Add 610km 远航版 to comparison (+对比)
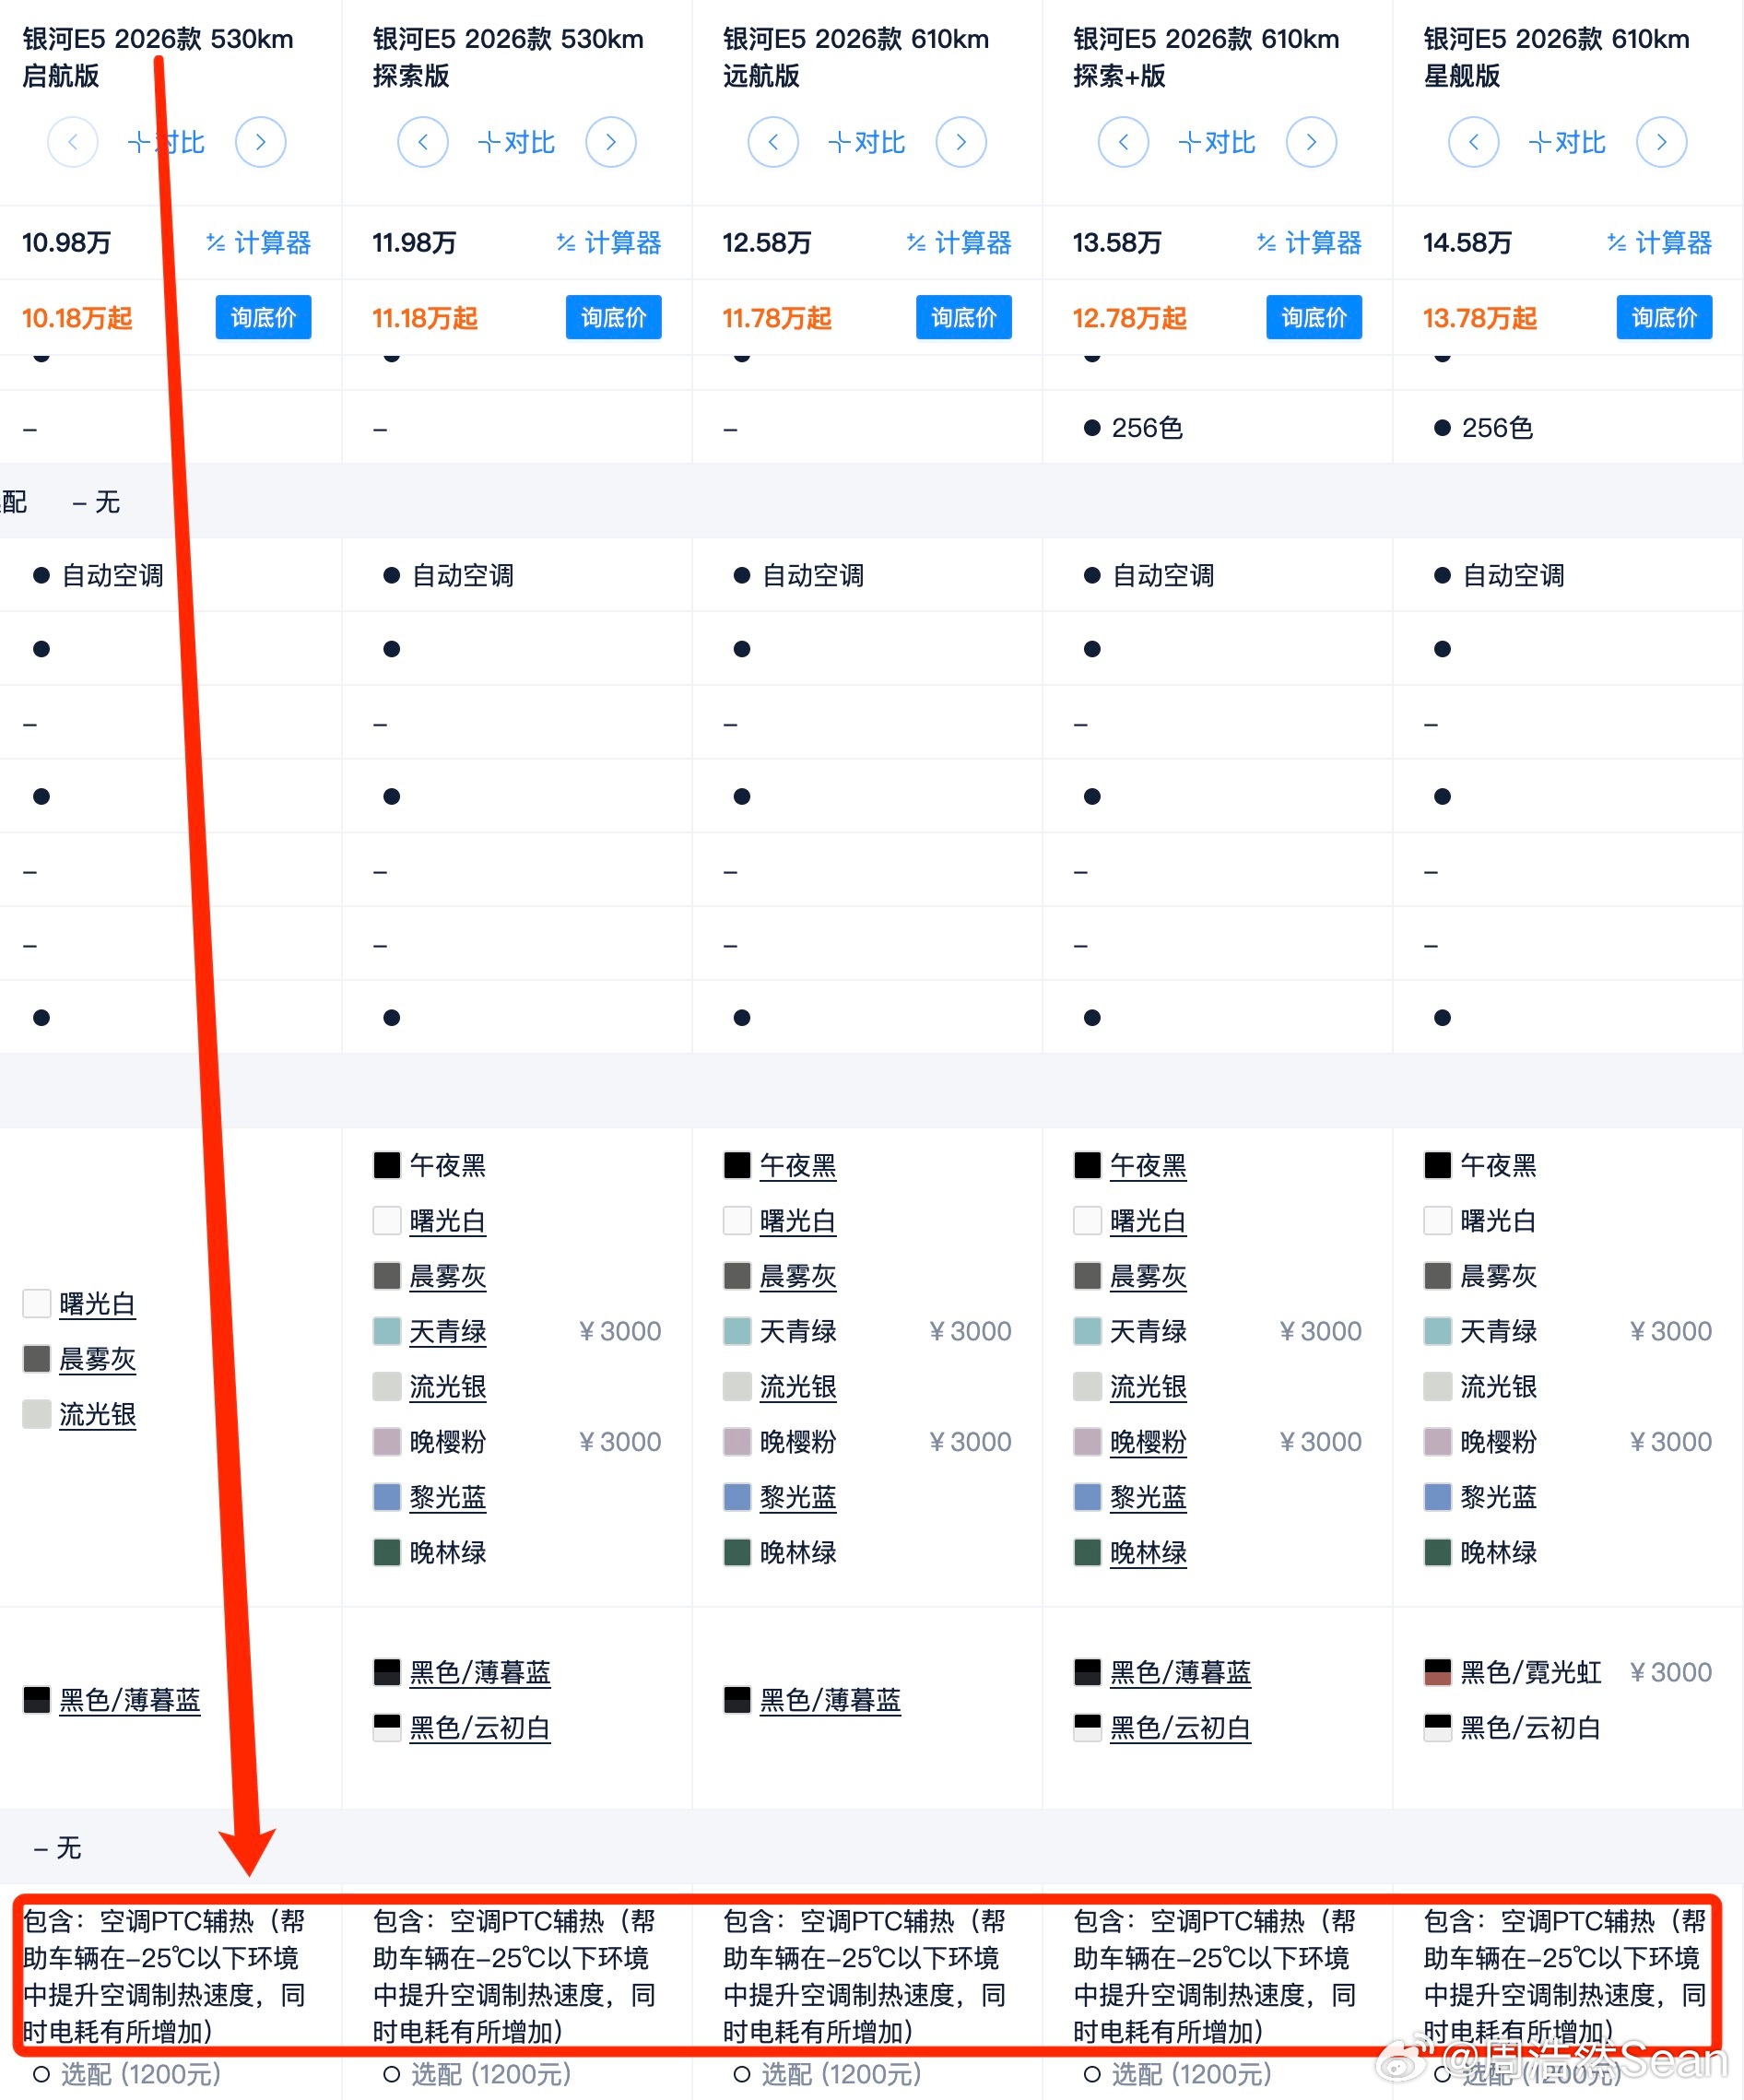The height and width of the screenshot is (2100, 1744). coord(866,142)
